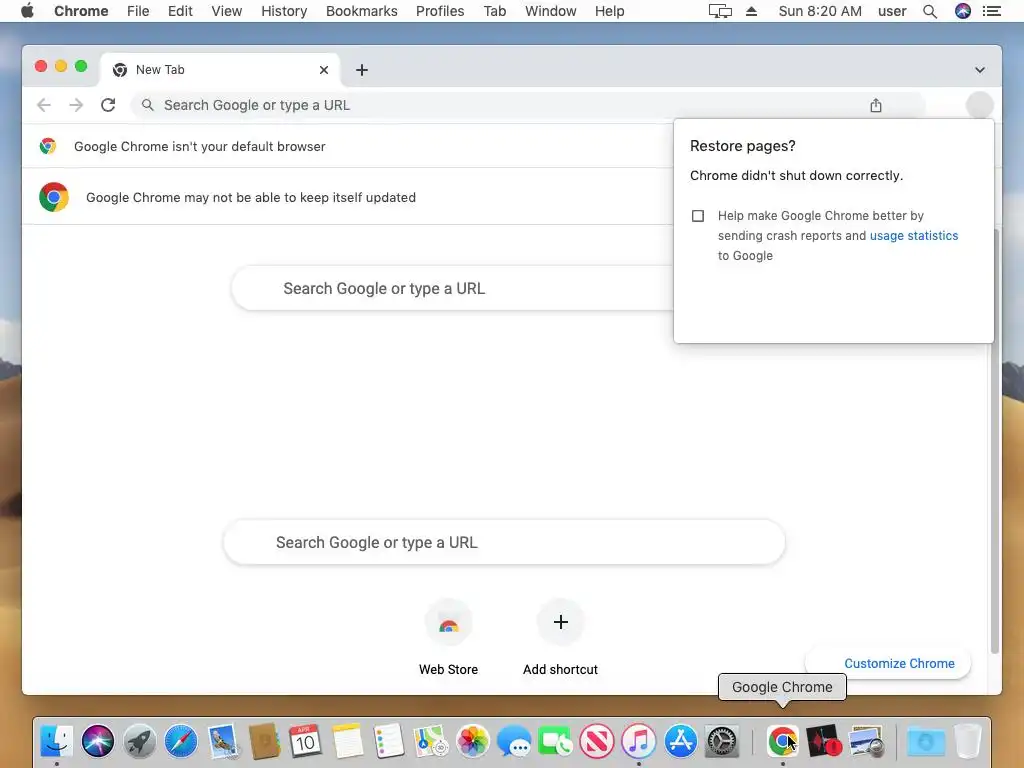
Task: Click the screen mirroring display icon
Action: coord(720,11)
